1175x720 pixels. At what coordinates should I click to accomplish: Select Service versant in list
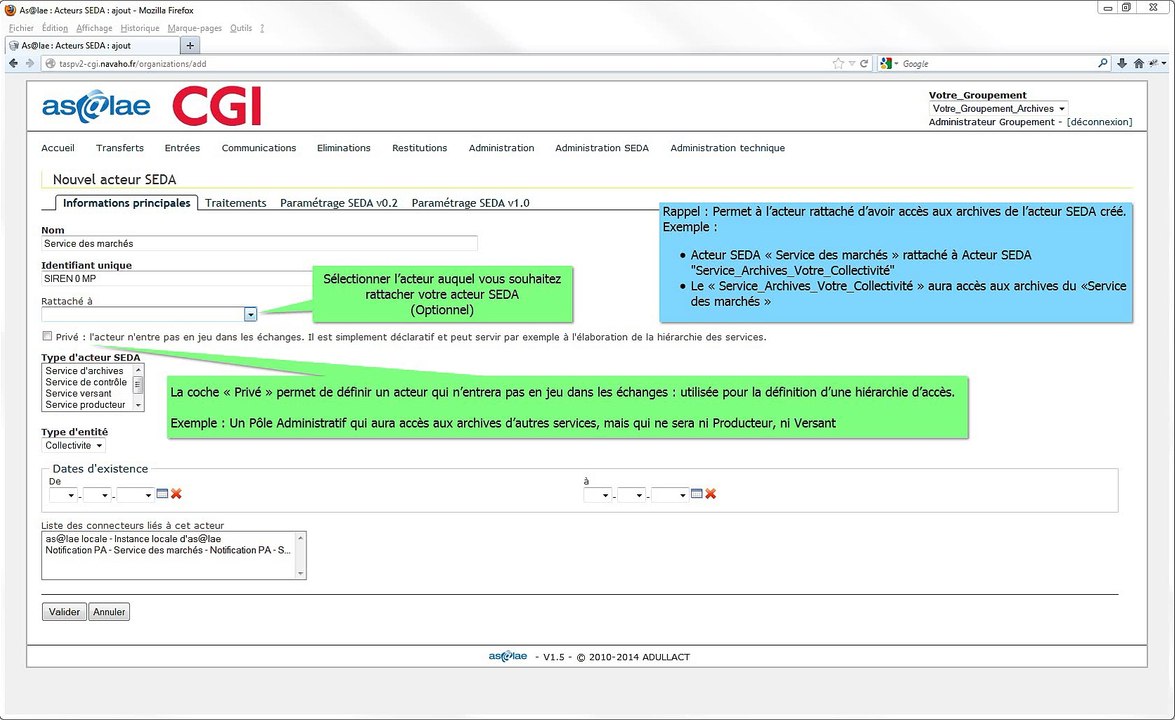pyautogui.click(x=78, y=393)
